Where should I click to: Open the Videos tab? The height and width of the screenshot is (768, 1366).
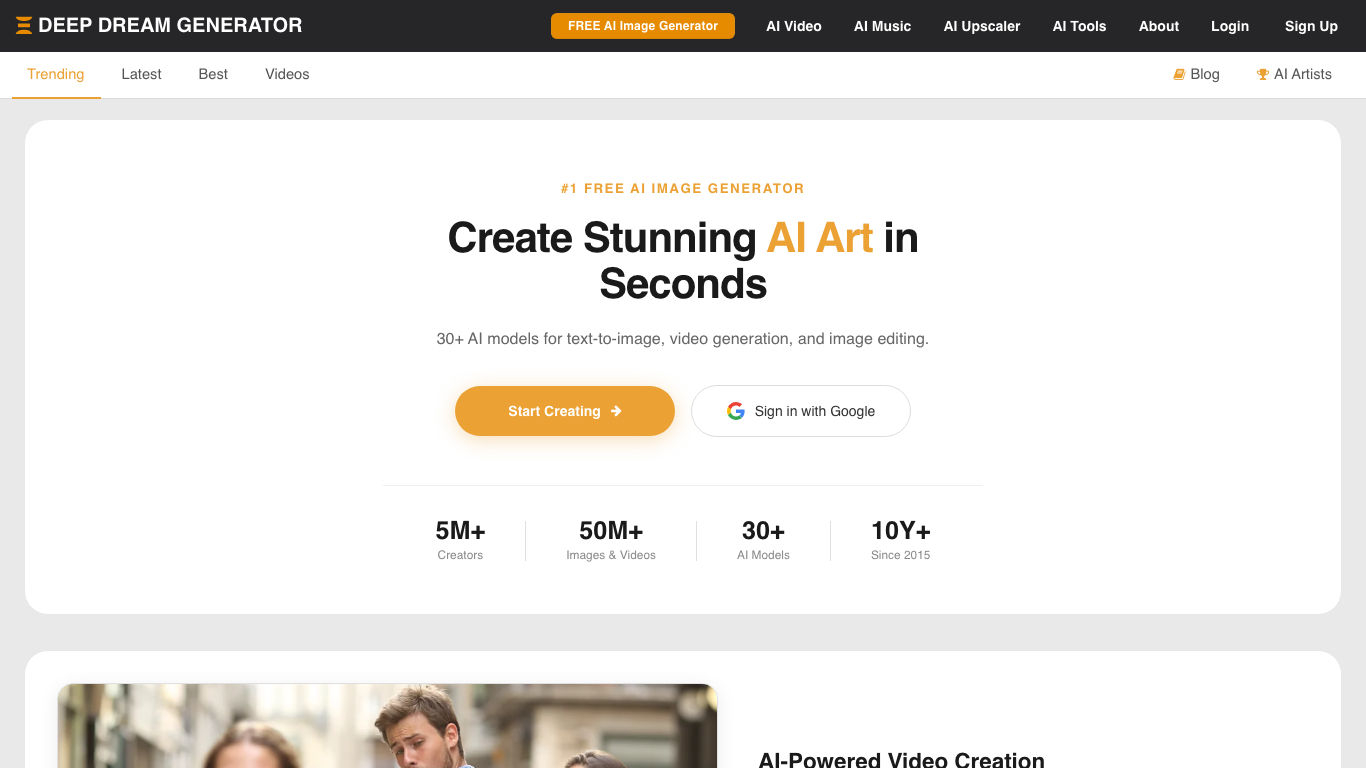pos(287,75)
